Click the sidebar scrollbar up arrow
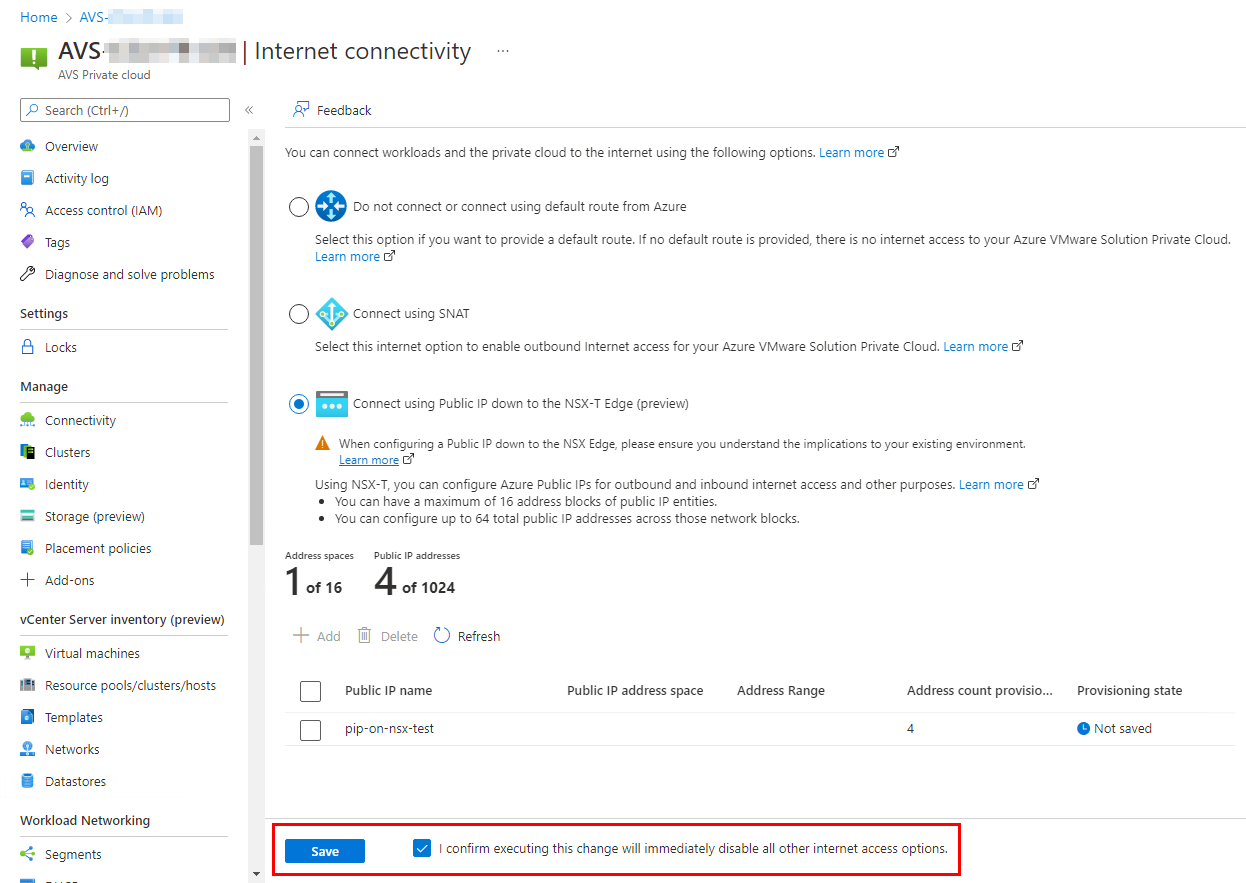Image resolution: width=1246 pixels, height=883 pixels. click(x=256, y=137)
